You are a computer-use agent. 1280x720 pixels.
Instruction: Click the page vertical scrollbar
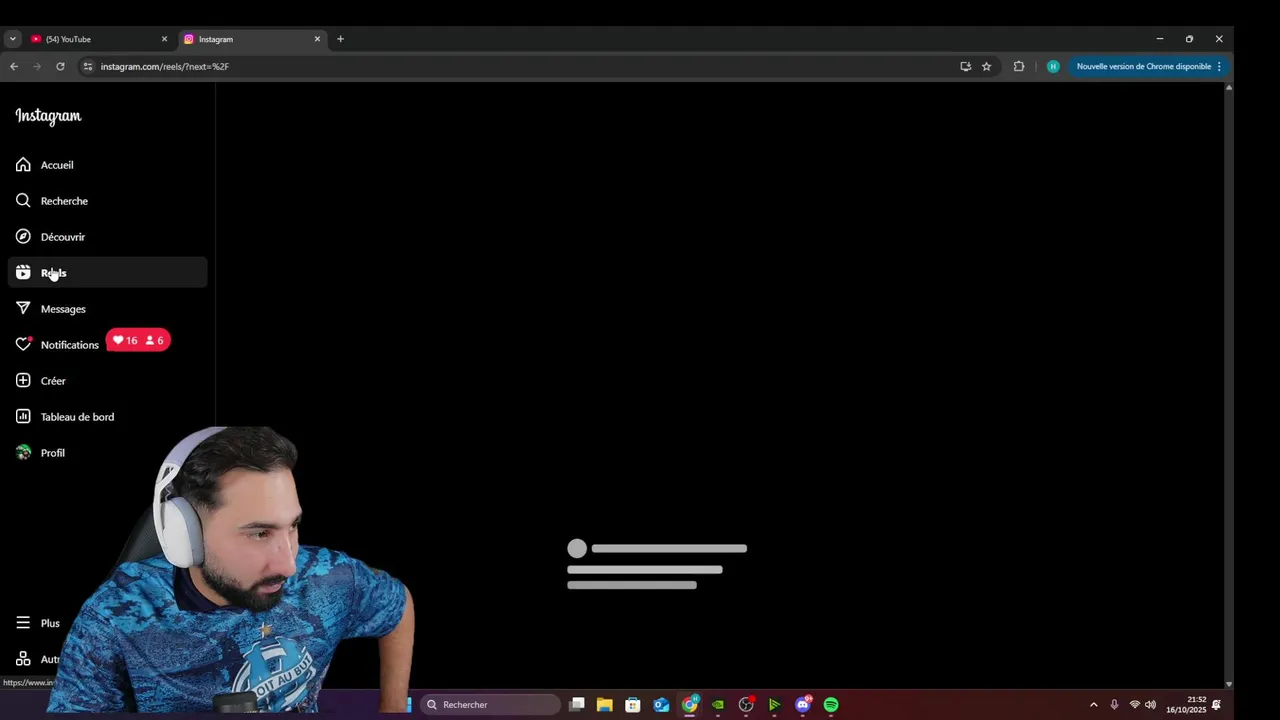[1229, 385]
